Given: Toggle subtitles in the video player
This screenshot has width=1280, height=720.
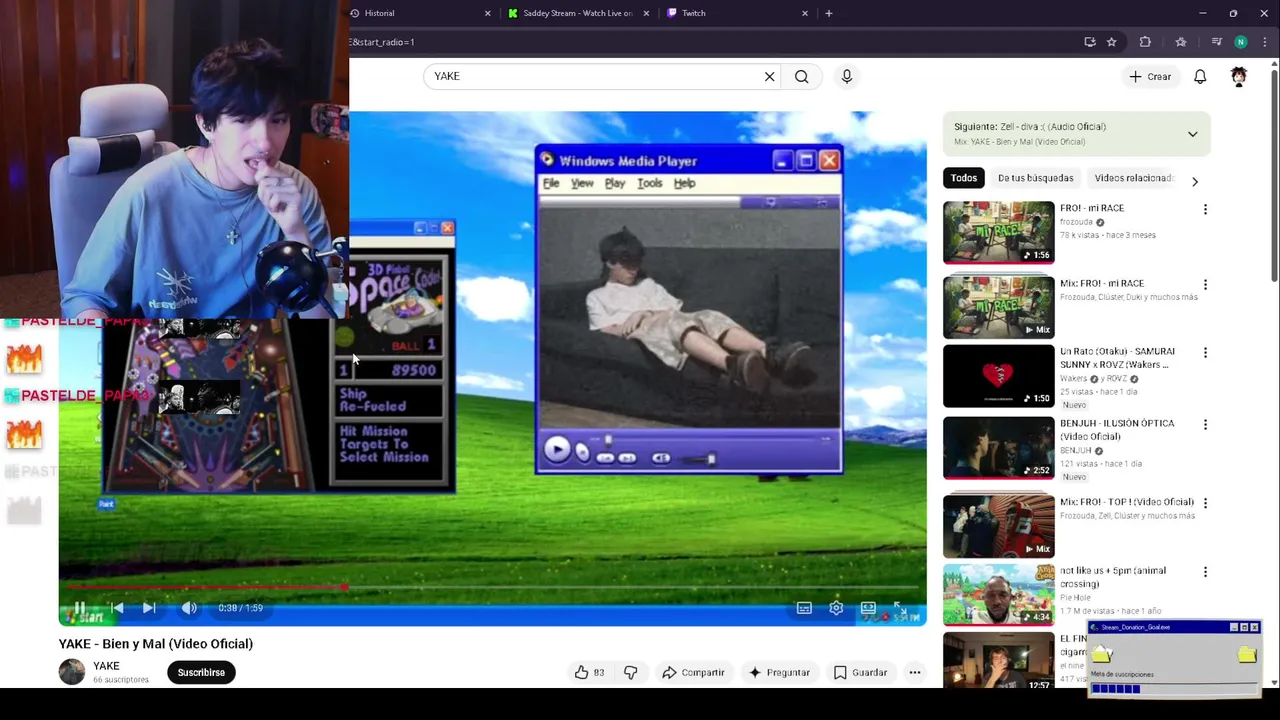Looking at the screenshot, I should point(804,608).
